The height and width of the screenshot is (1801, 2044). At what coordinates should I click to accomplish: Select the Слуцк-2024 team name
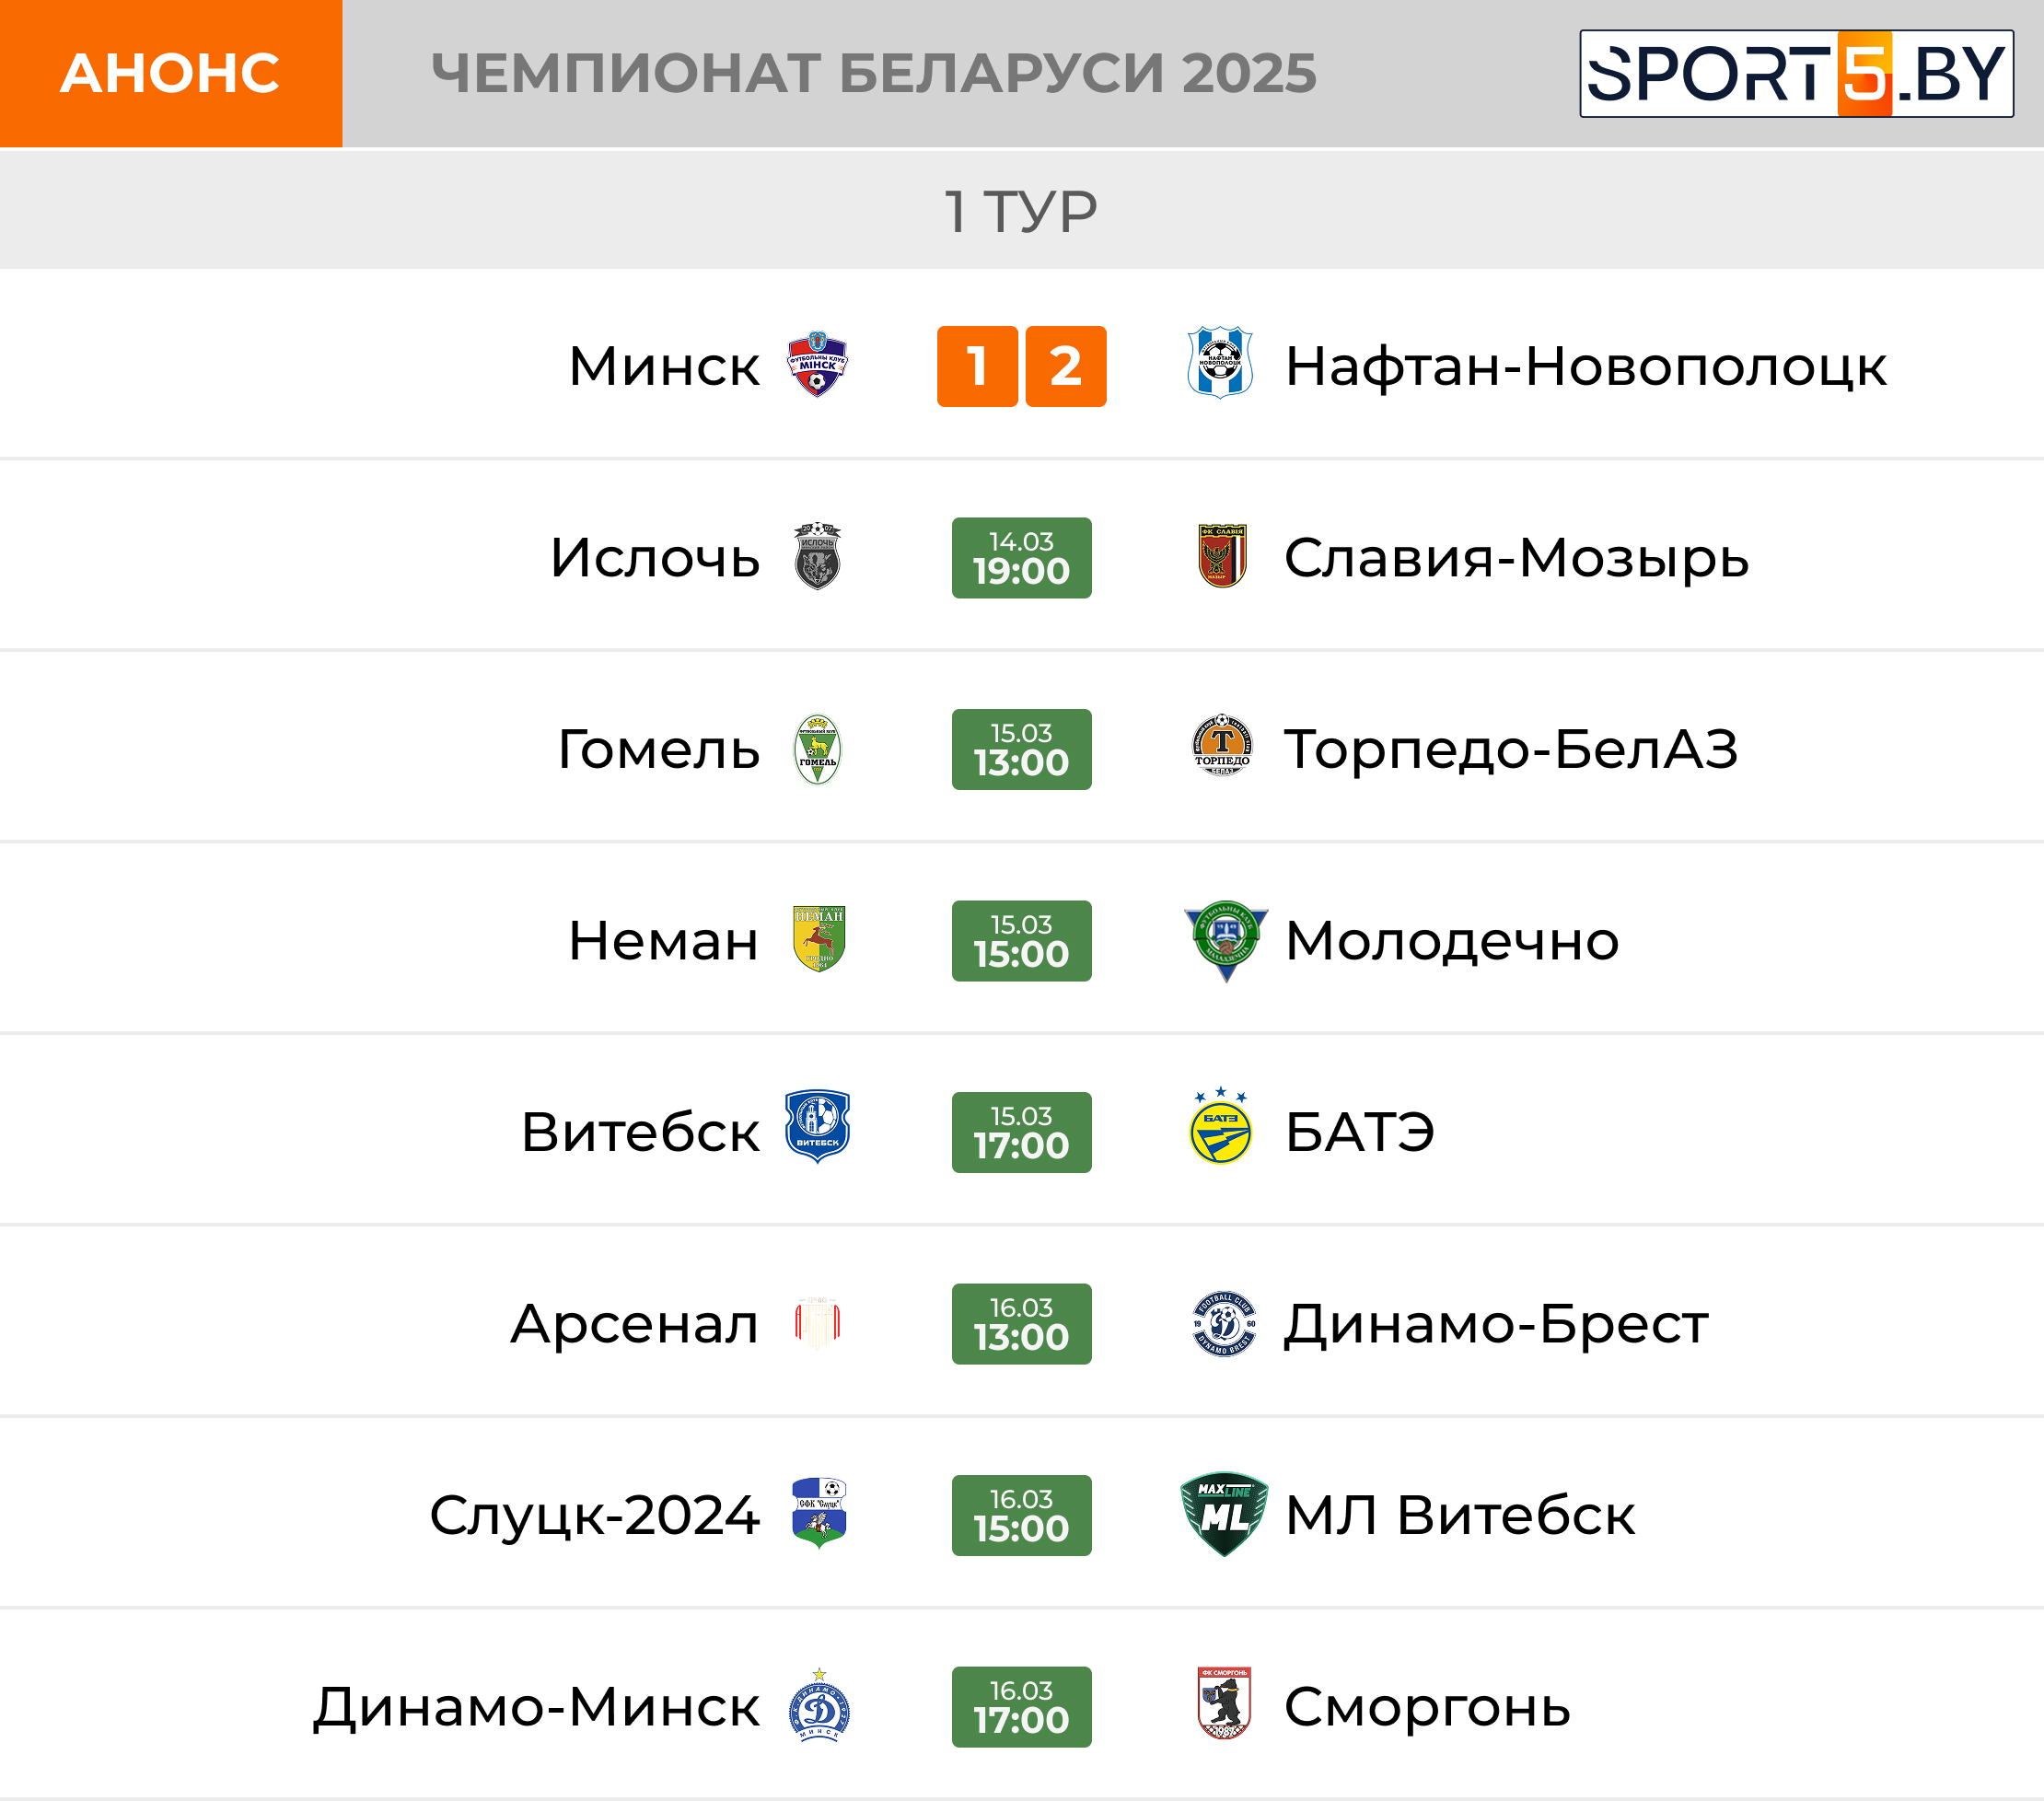click(595, 1515)
